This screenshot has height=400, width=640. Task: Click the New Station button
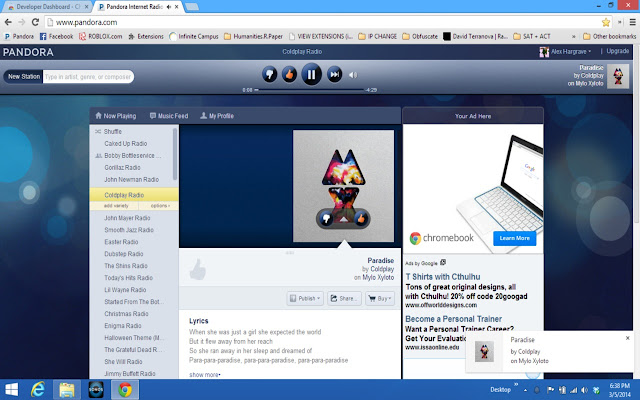(x=24, y=76)
